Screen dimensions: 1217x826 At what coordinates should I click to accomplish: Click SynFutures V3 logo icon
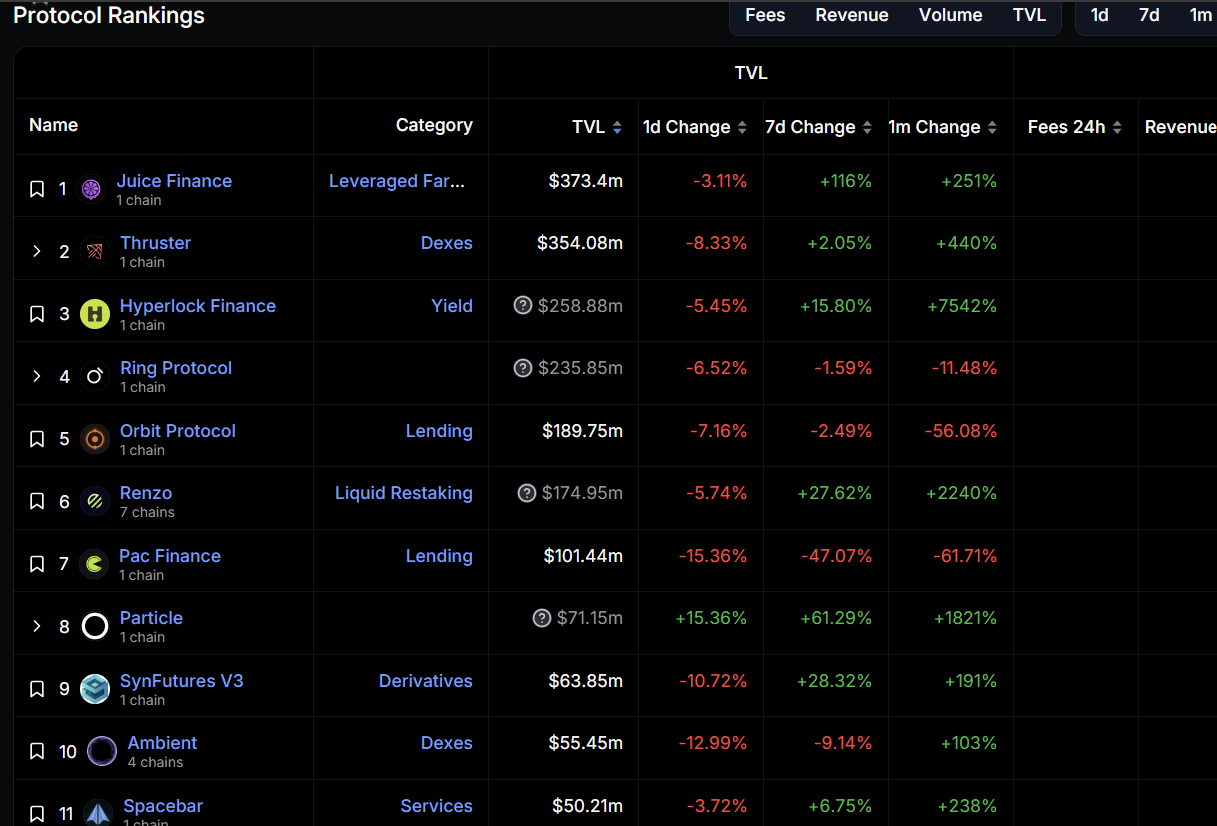pos(95,689)
